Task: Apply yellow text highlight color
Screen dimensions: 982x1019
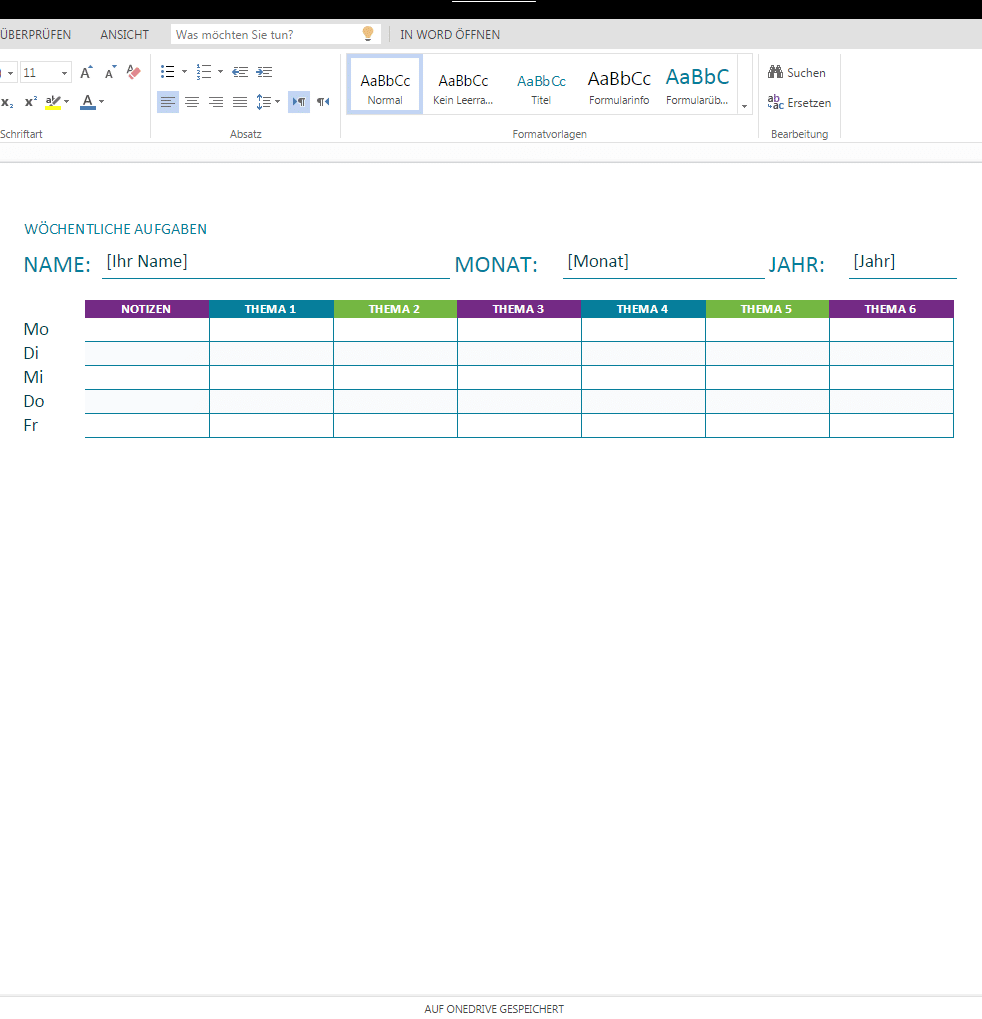Action: (53, 102)
